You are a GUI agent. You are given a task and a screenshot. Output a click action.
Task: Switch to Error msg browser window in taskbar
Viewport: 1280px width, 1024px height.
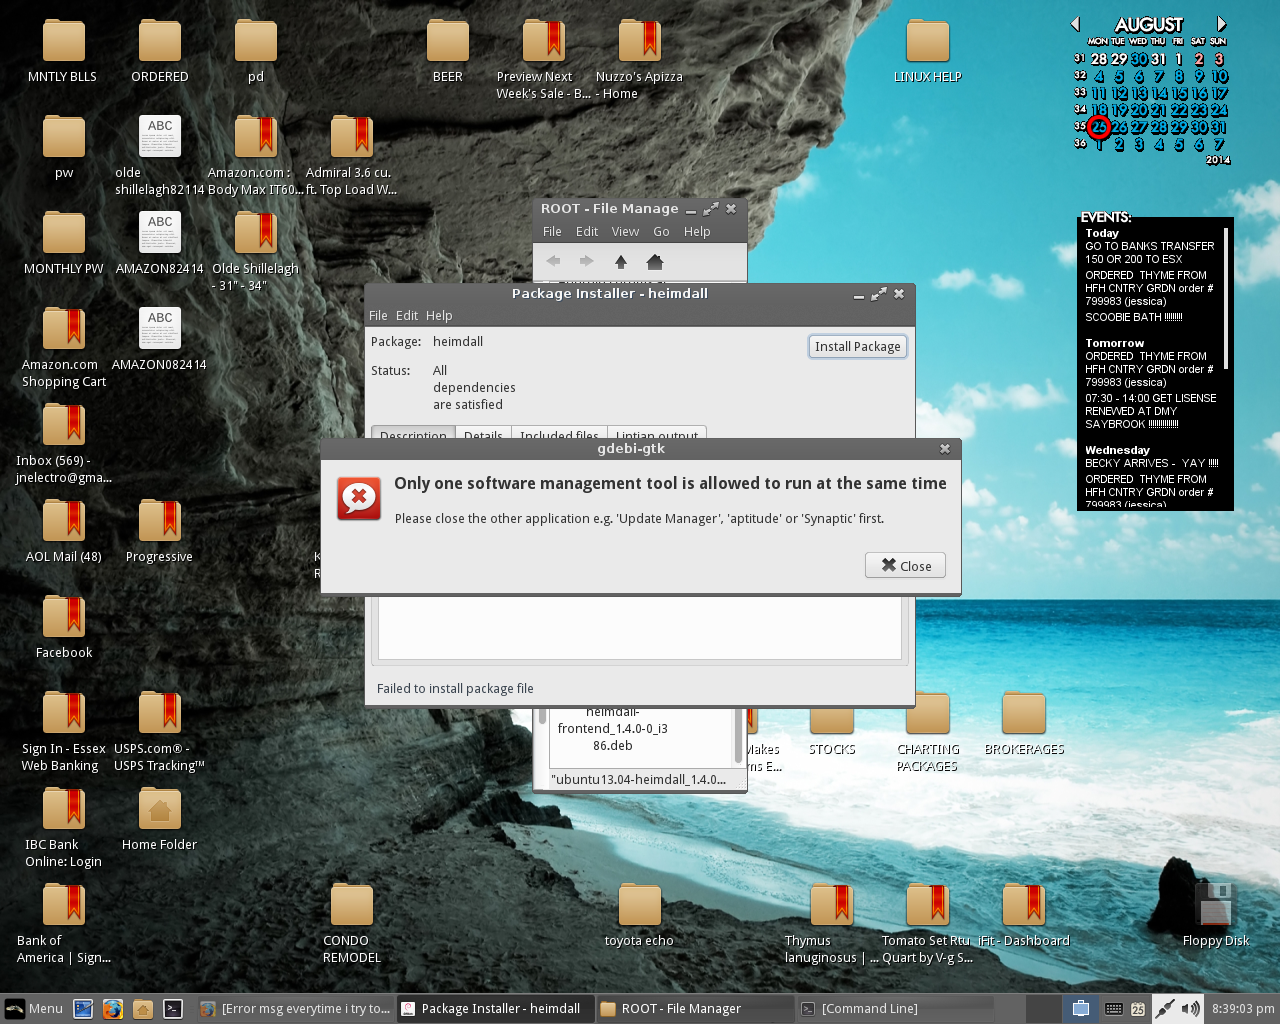[295, 1008]
